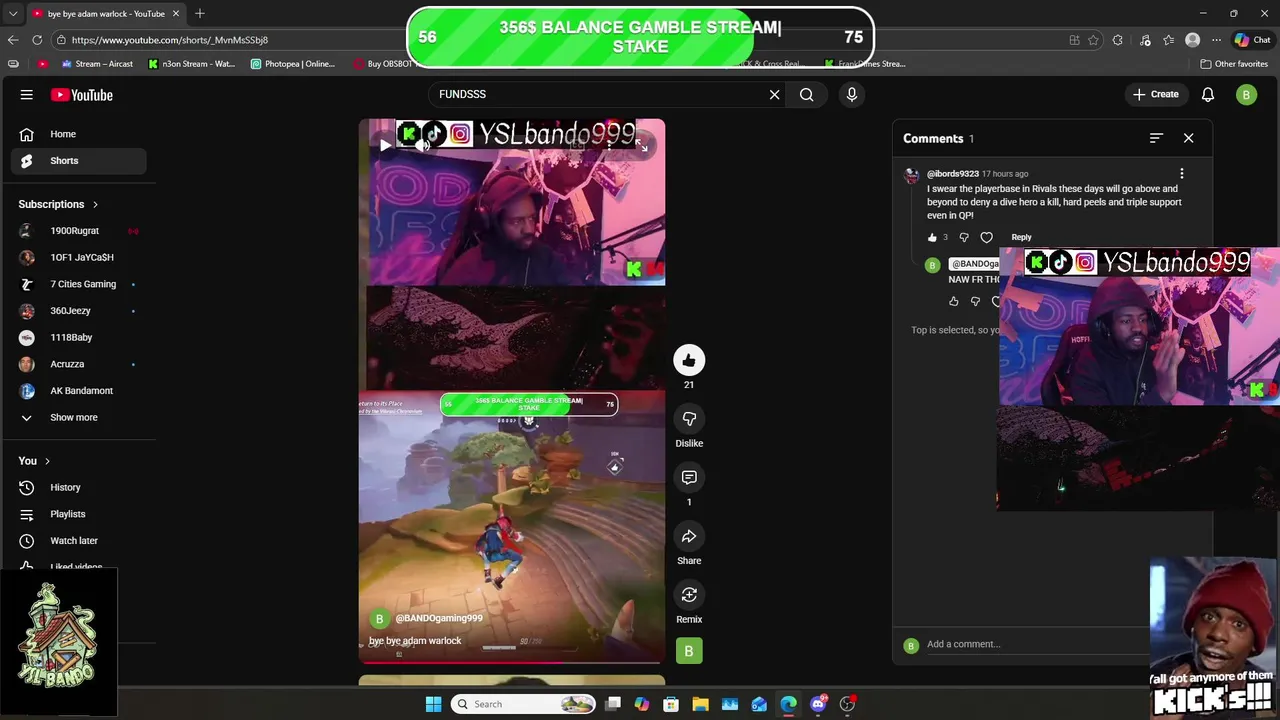Toggle the short's volume mute icon
The height and width of the screenshot is (720, 1280).
(424, 145)
